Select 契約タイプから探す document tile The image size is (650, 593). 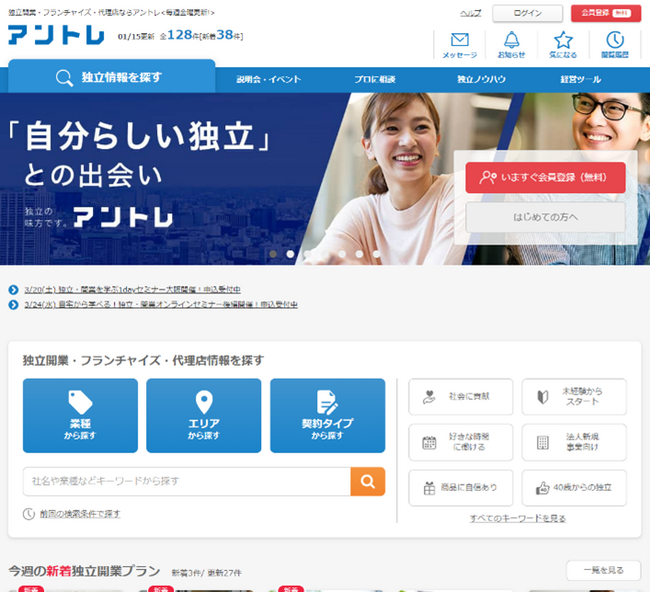pos(327,415)
